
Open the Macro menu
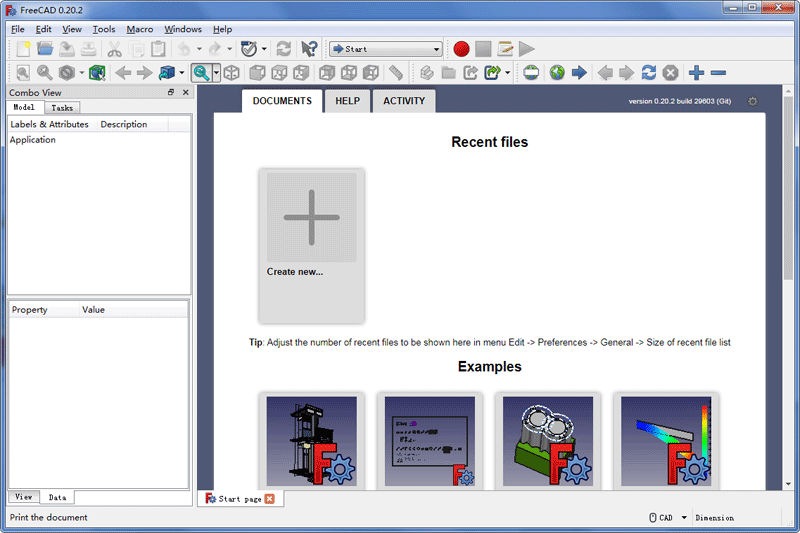click(140, 29)
